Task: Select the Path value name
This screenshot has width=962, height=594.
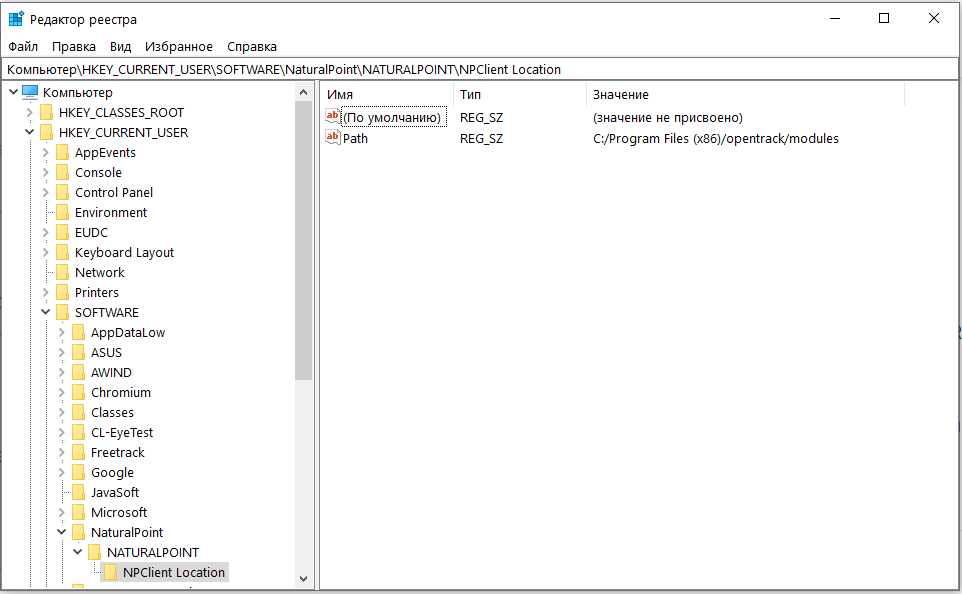Action: point(355,139)
